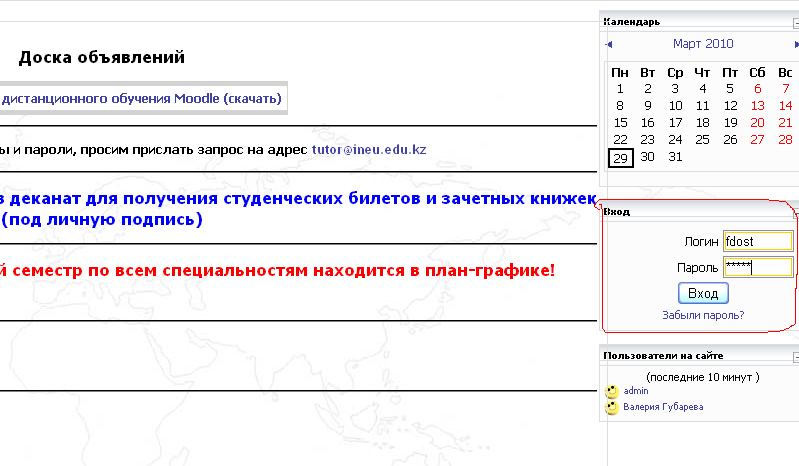Click calendar day 11
Viewport: 799px width, 466px height.
[703, 106]
